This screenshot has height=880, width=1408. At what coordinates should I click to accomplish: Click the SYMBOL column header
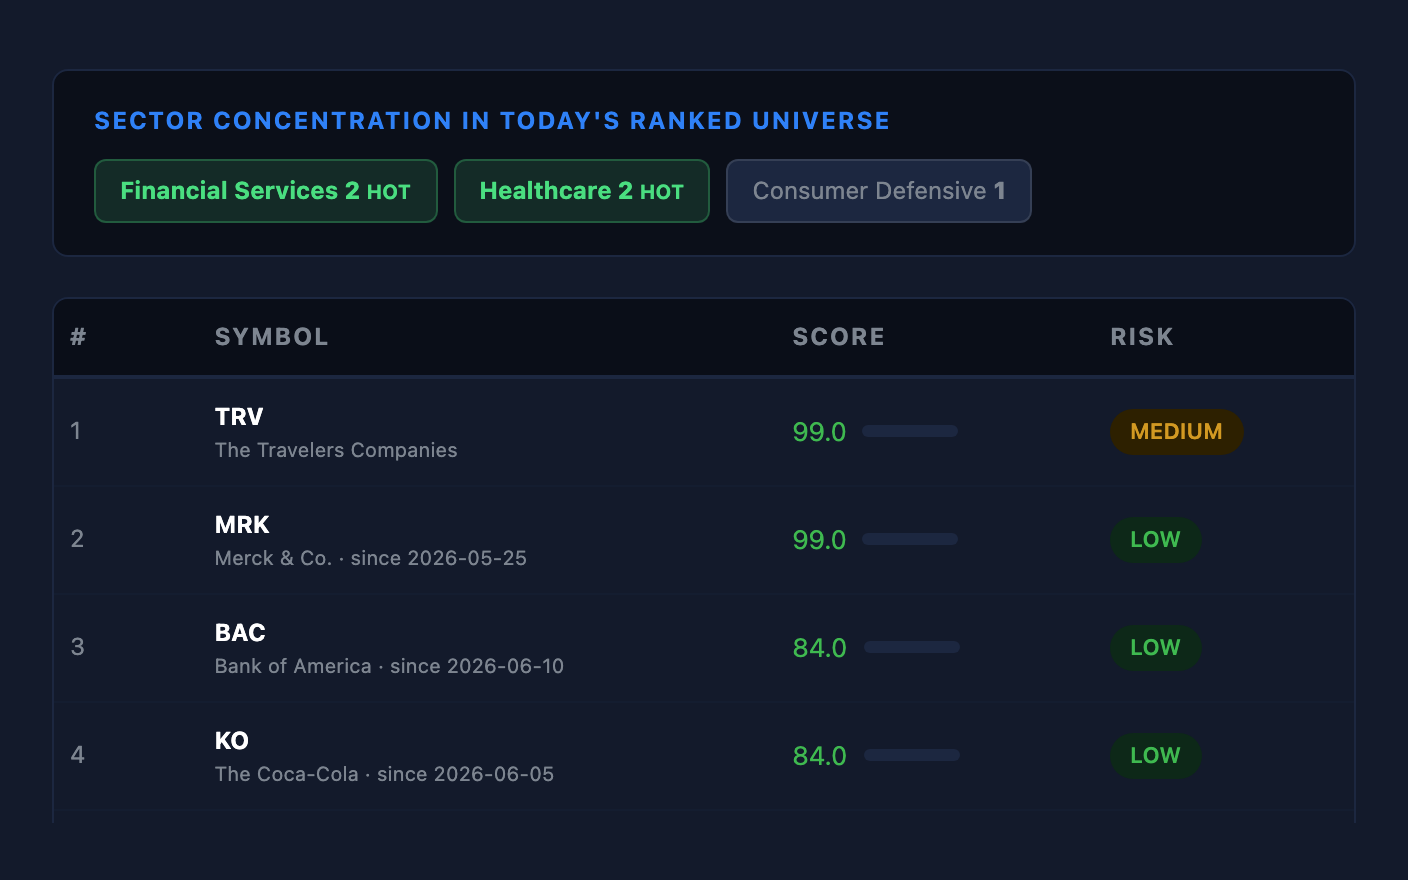tap(272, 337)
